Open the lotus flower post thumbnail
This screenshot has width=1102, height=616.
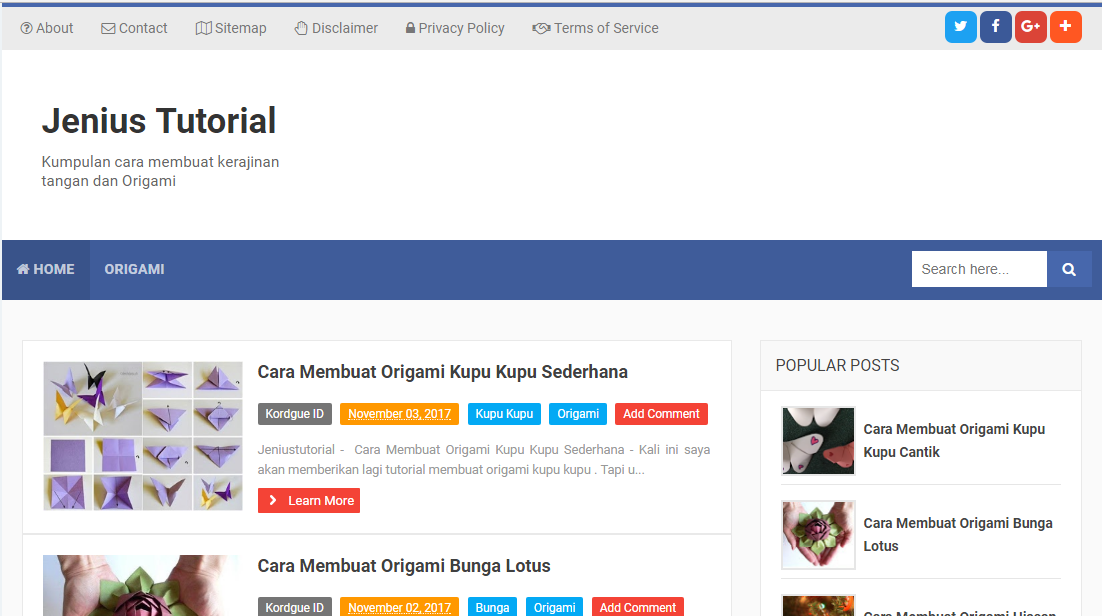pos(141,586)
